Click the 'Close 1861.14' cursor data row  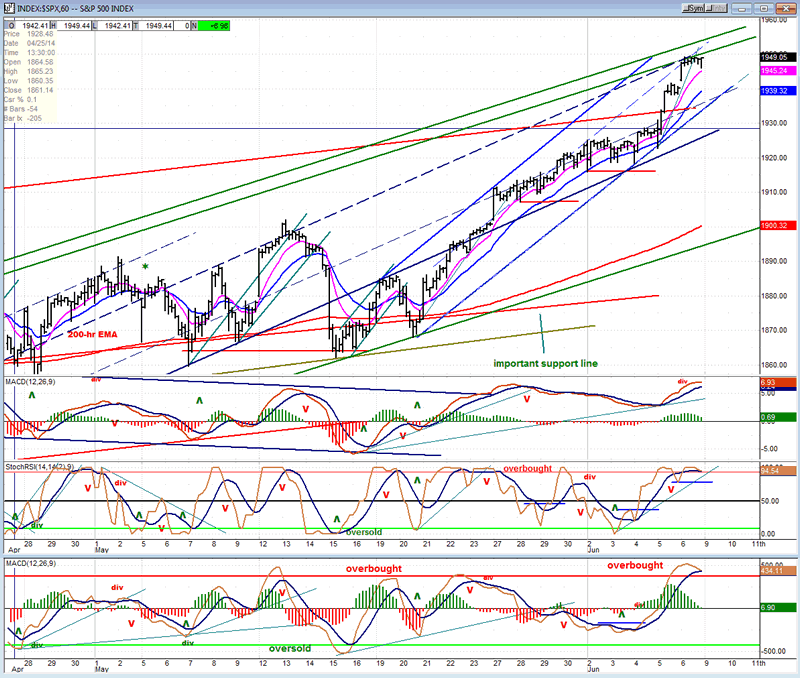[29, 90]
